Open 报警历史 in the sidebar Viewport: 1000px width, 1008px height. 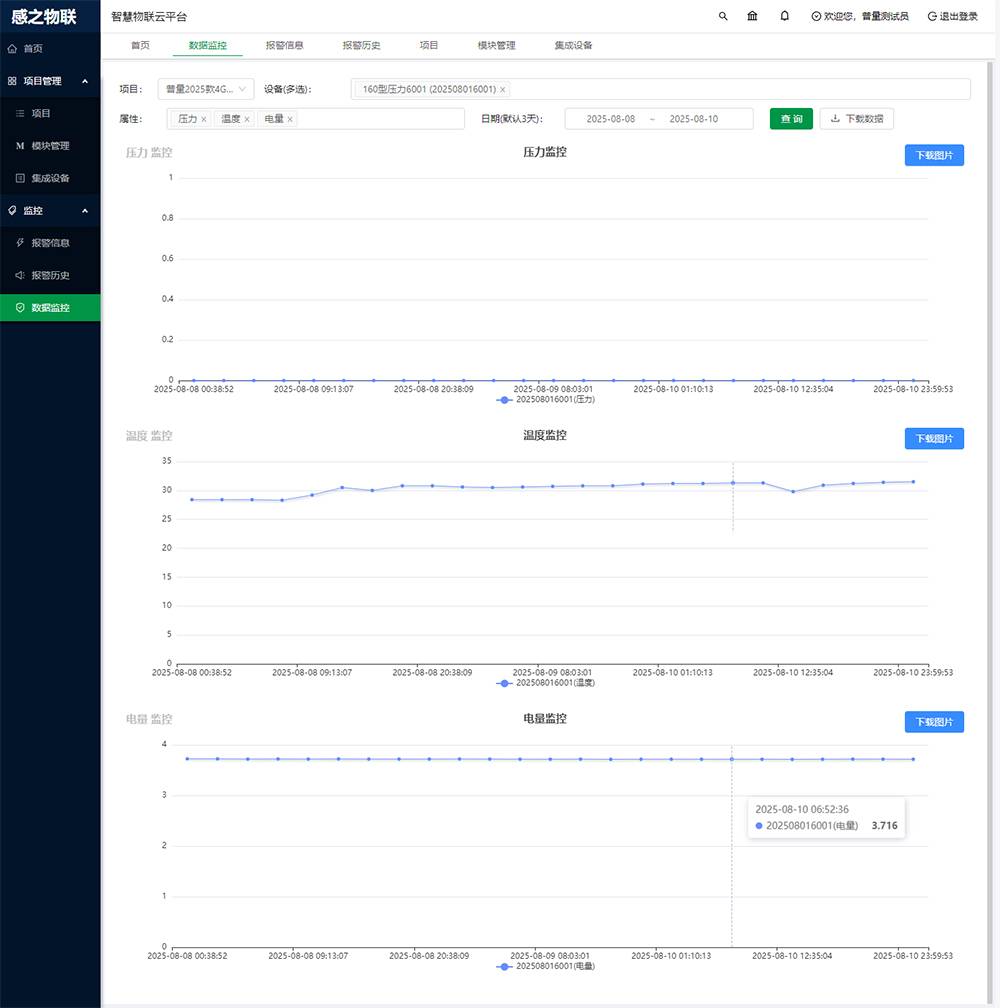coord(50,275)
